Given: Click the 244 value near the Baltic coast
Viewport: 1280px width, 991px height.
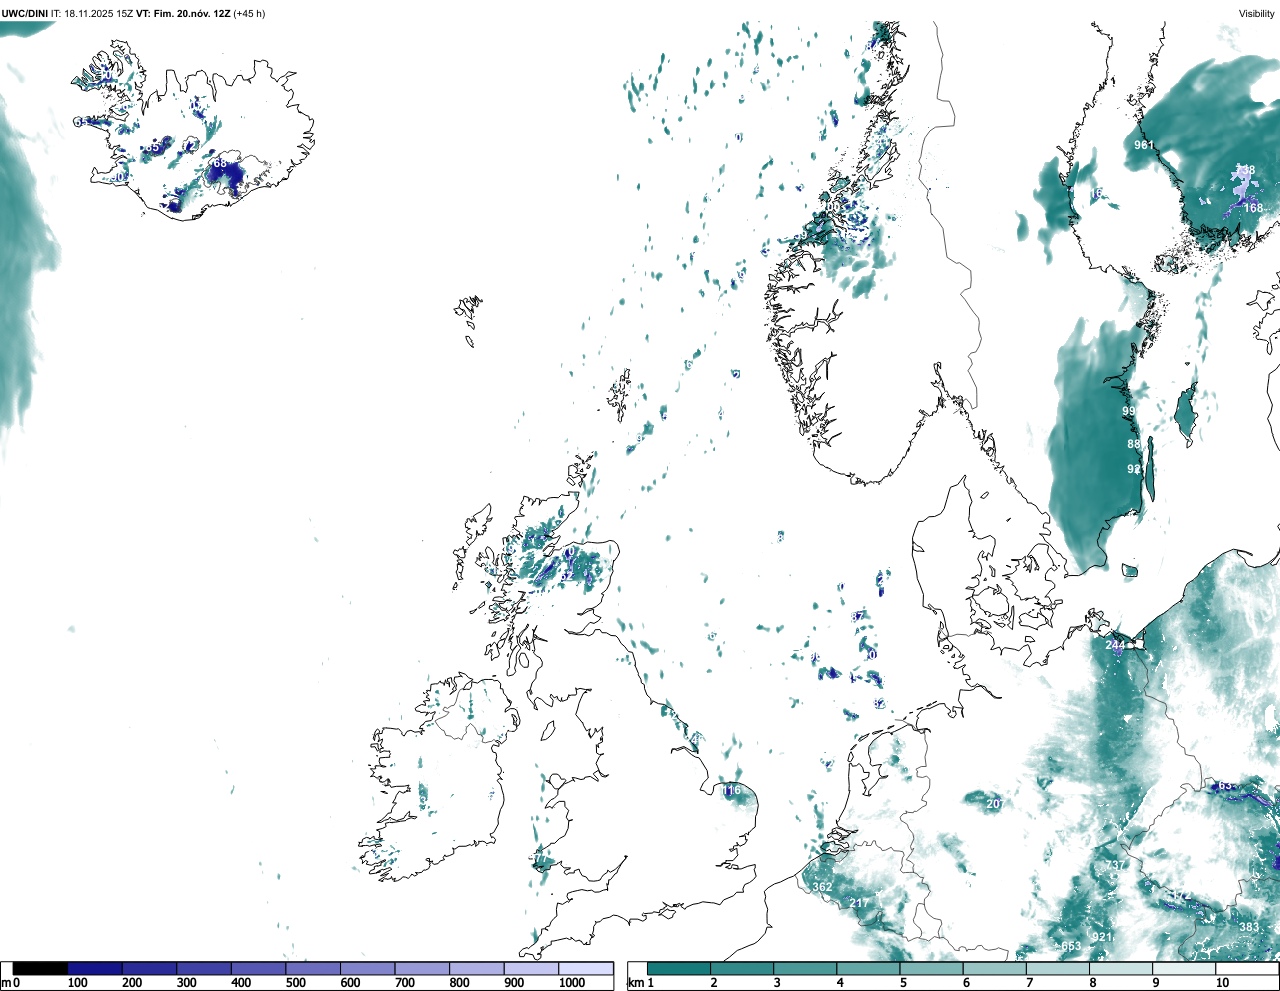Looking at the screenshot, I should (x=1115, y=645).
